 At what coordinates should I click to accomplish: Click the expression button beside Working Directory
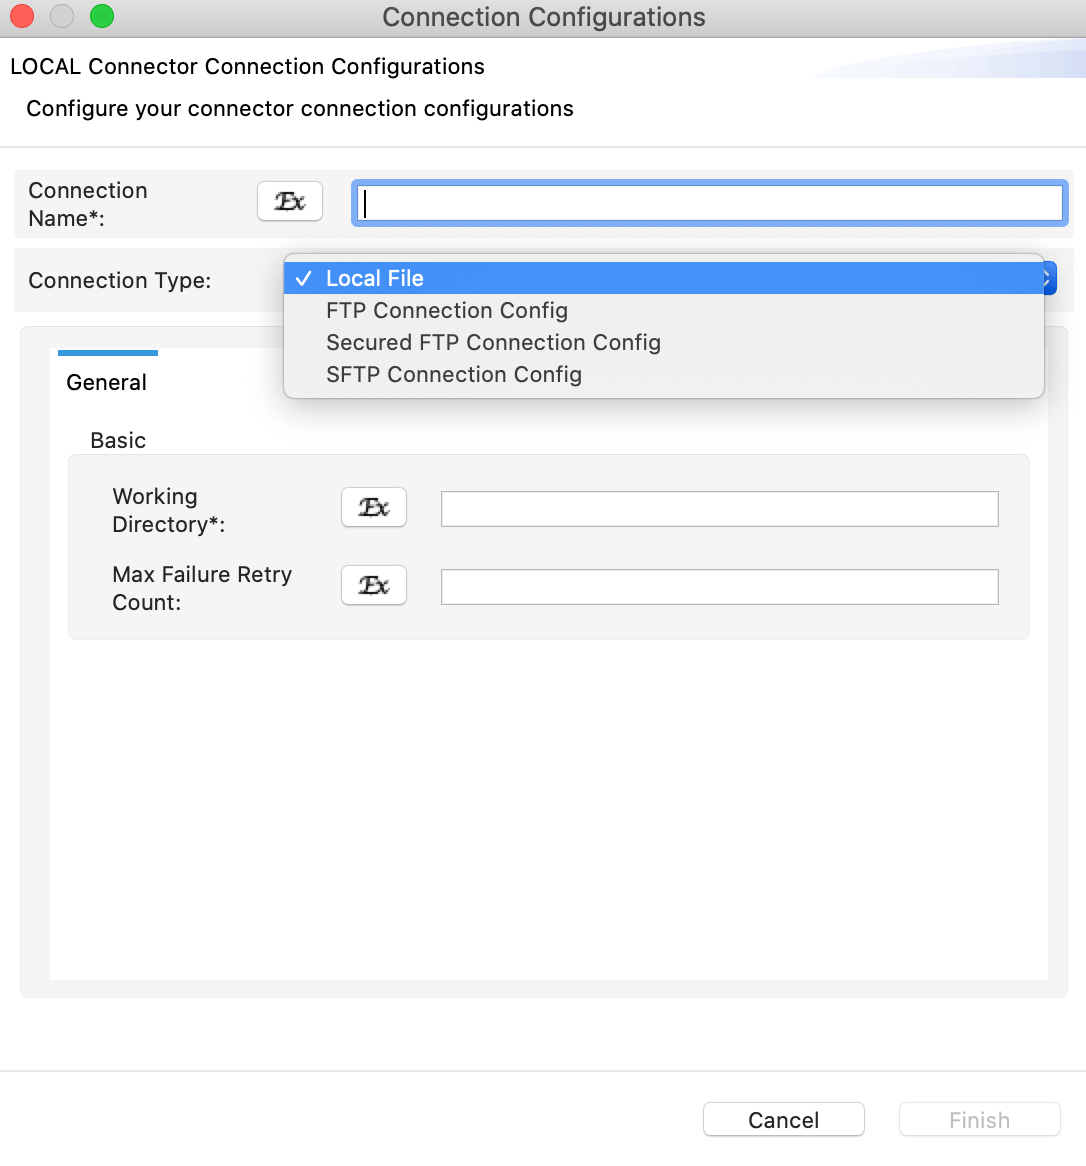(373, 507)
